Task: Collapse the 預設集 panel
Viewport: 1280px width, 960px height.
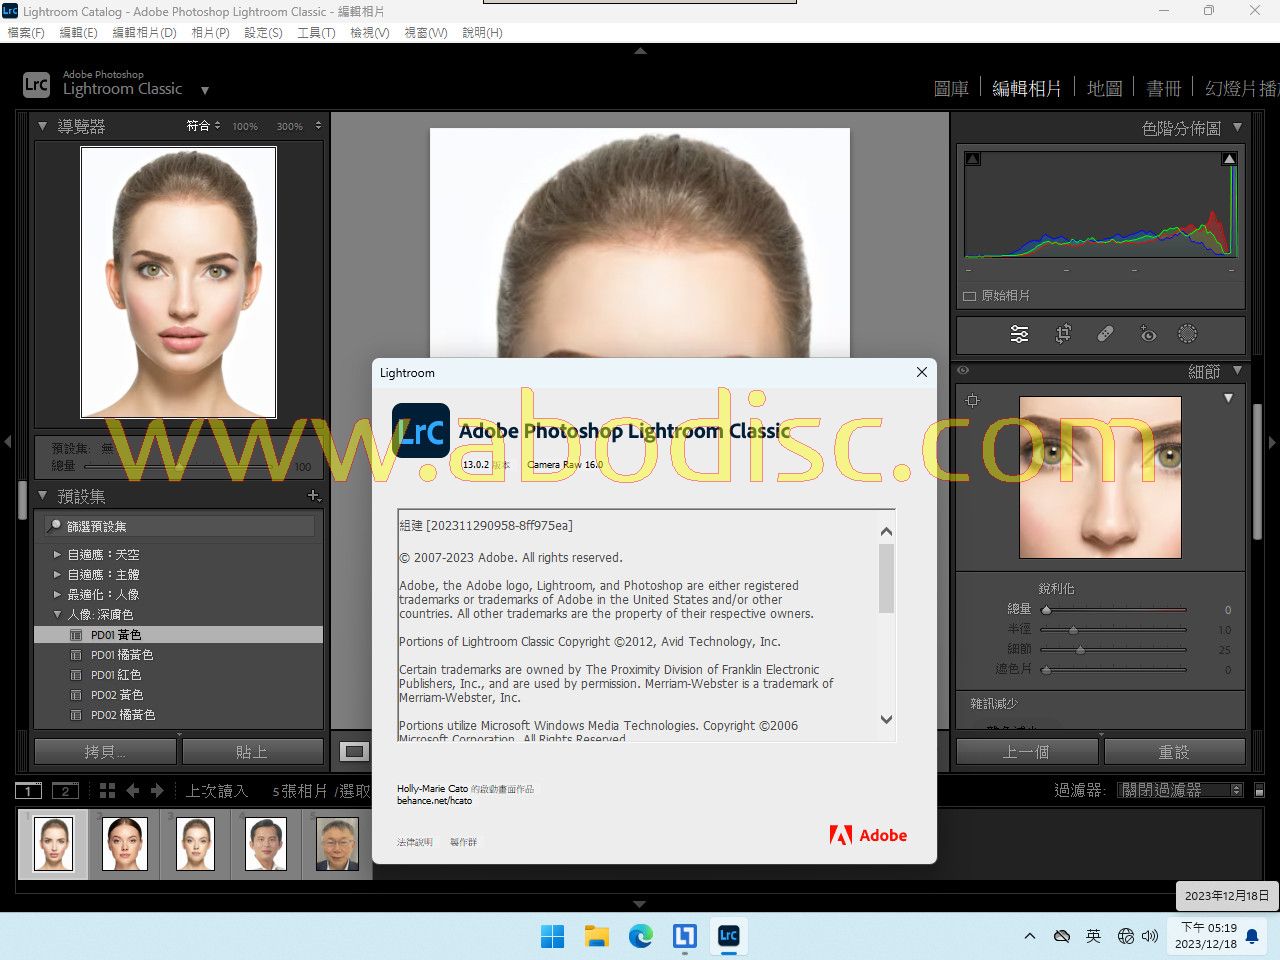Action: coord(42,496)
